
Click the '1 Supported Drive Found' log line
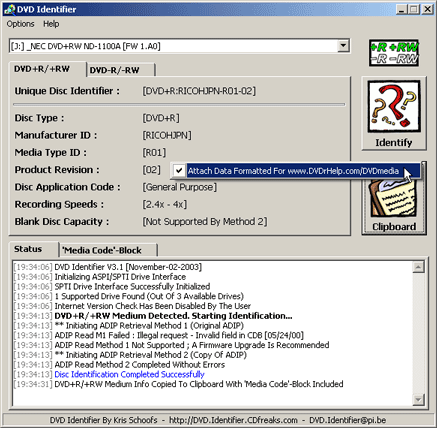tap(149, 296)
